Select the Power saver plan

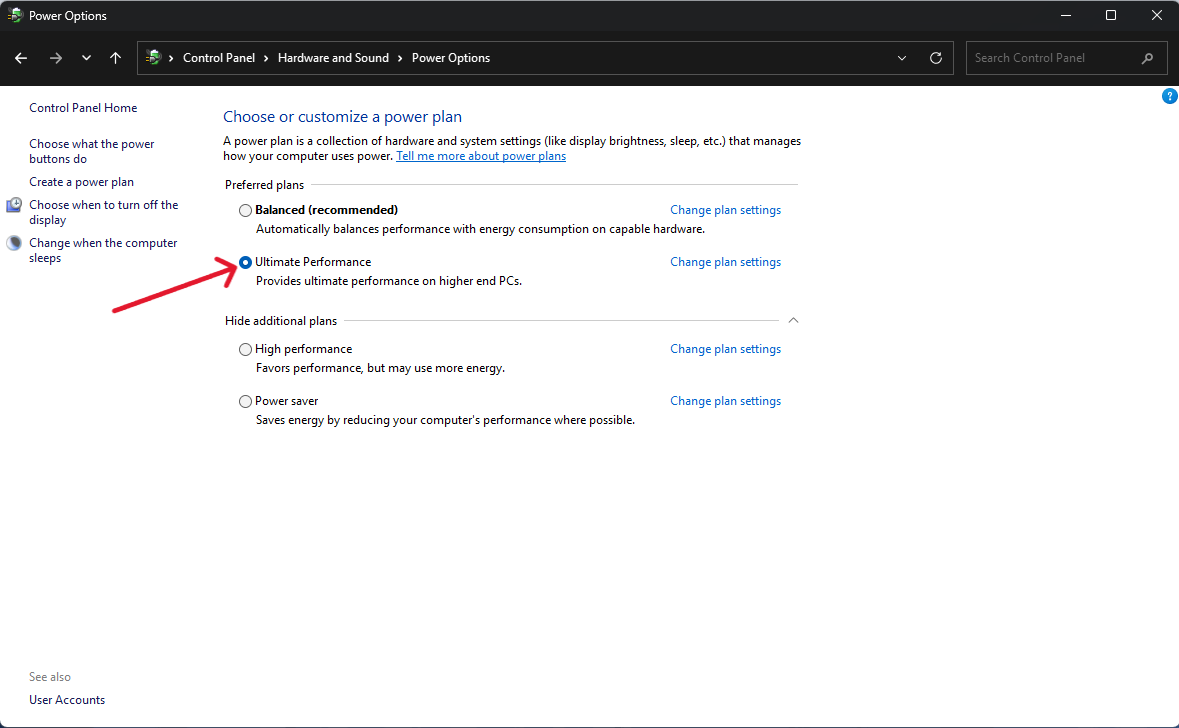[245, 401]
